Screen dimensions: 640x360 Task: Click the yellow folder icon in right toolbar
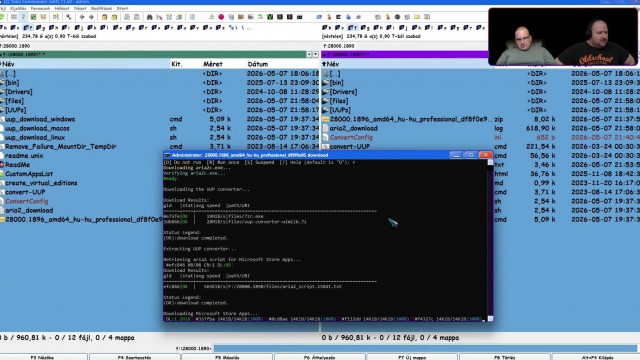(417, 17)
